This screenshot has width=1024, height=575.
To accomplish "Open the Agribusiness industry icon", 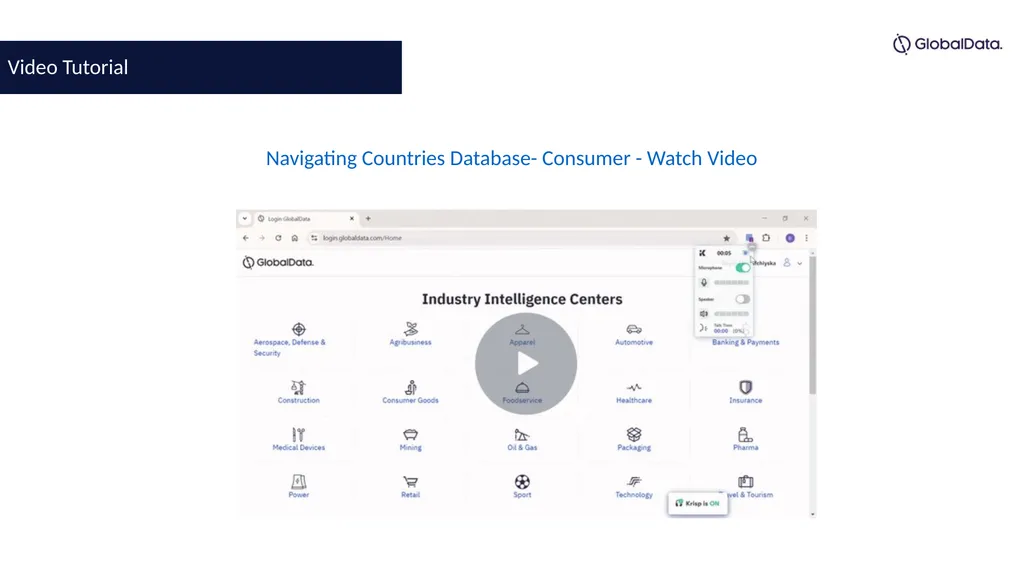I will [x=411, y=328].
